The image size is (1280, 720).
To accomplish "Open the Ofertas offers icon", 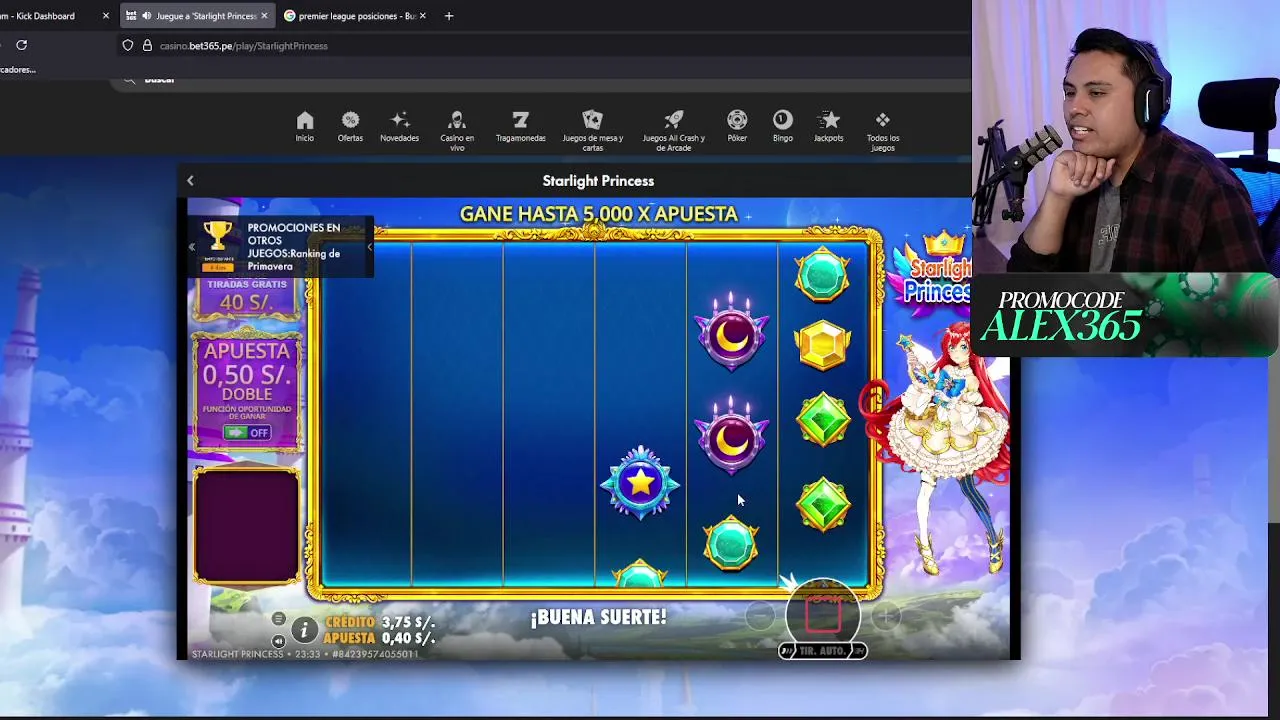I will [350, 126].
